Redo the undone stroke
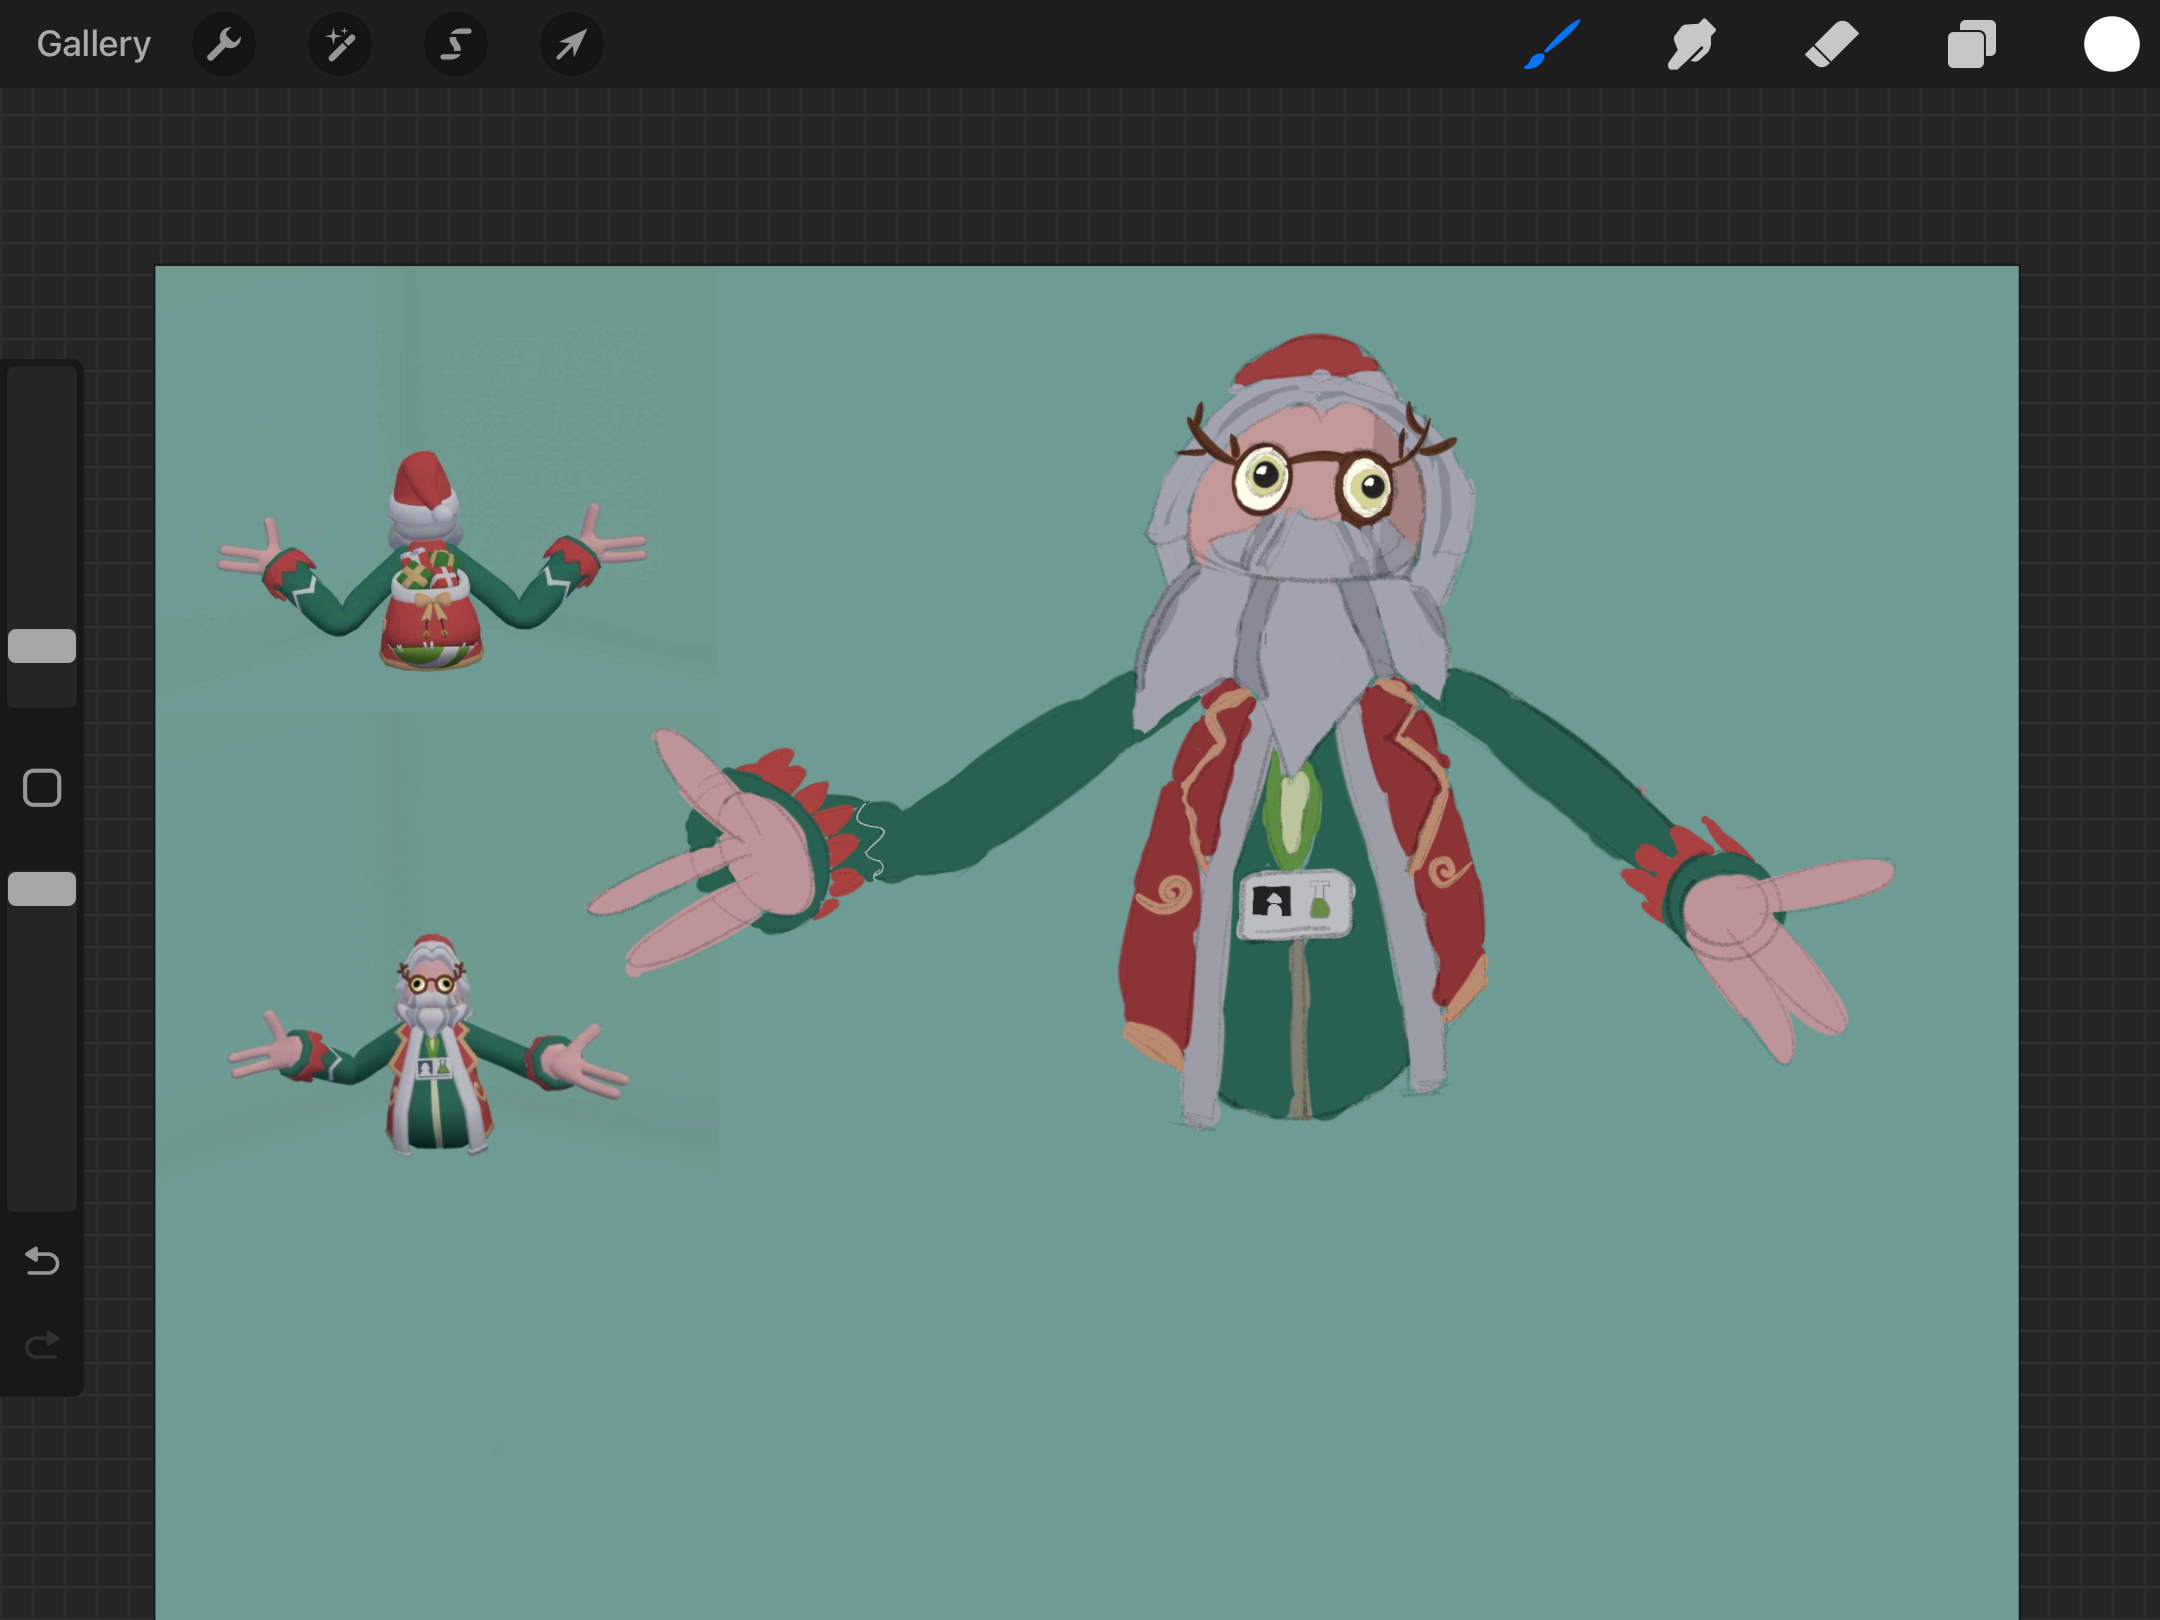 pos(42,1345)
